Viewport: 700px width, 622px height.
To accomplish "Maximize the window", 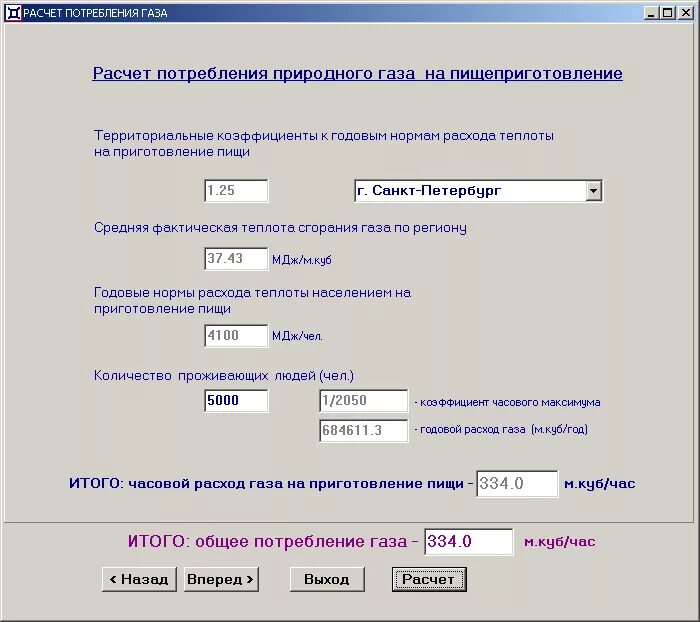I will point(667,13).
